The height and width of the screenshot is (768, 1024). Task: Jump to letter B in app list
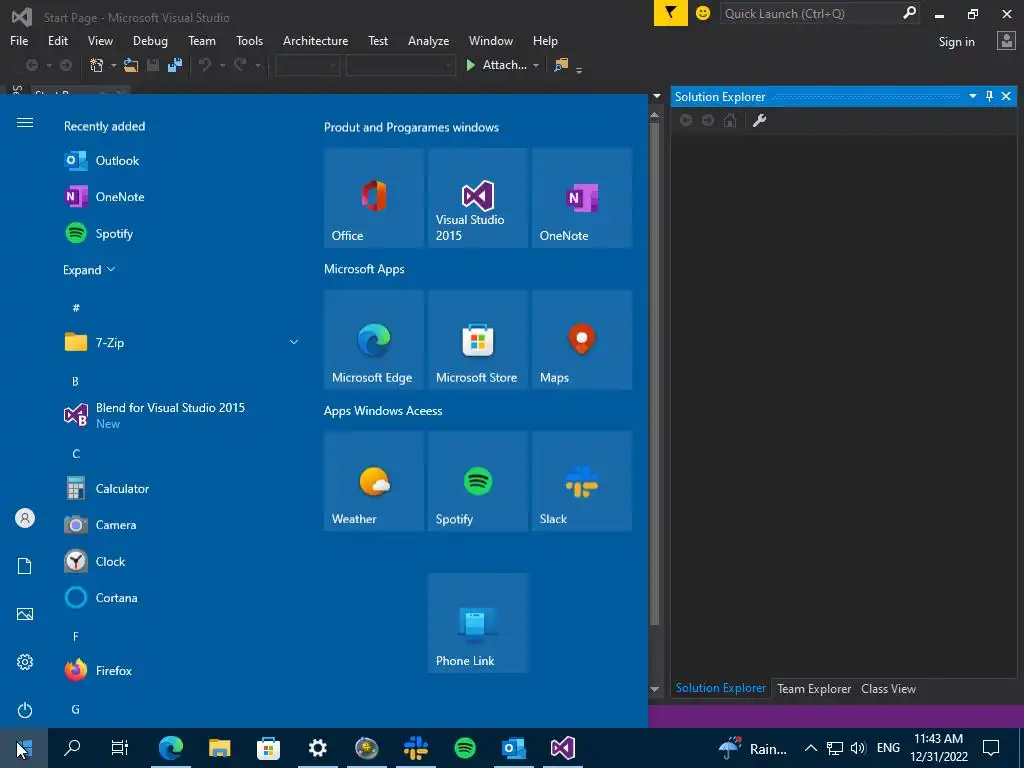[x=75, y=381]
